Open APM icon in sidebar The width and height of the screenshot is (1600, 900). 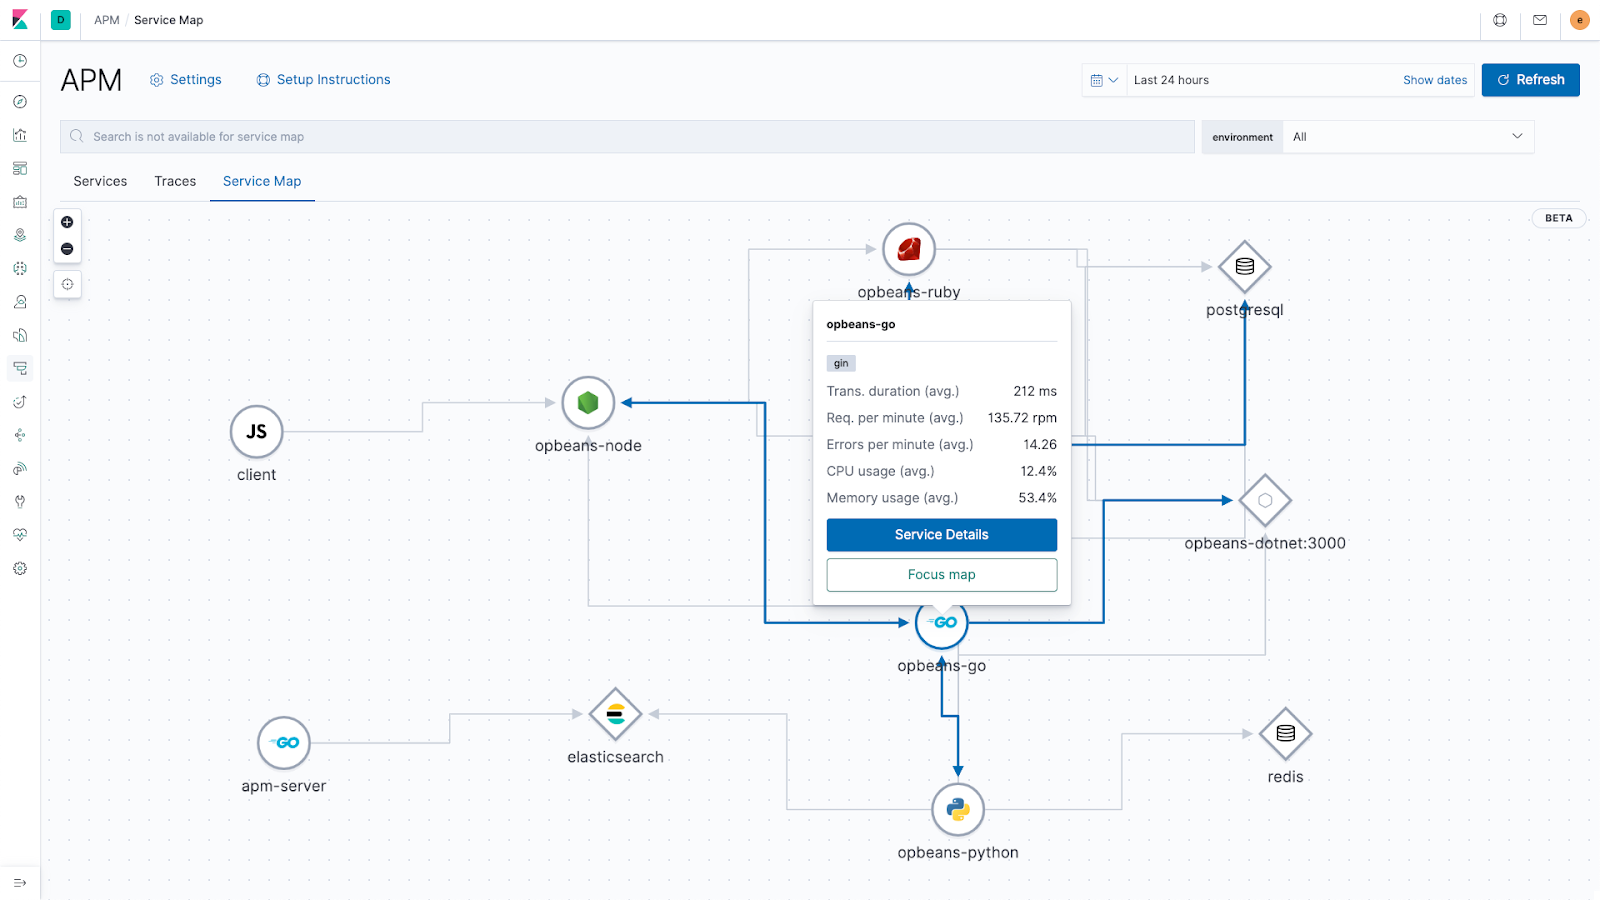coord(20,368)
